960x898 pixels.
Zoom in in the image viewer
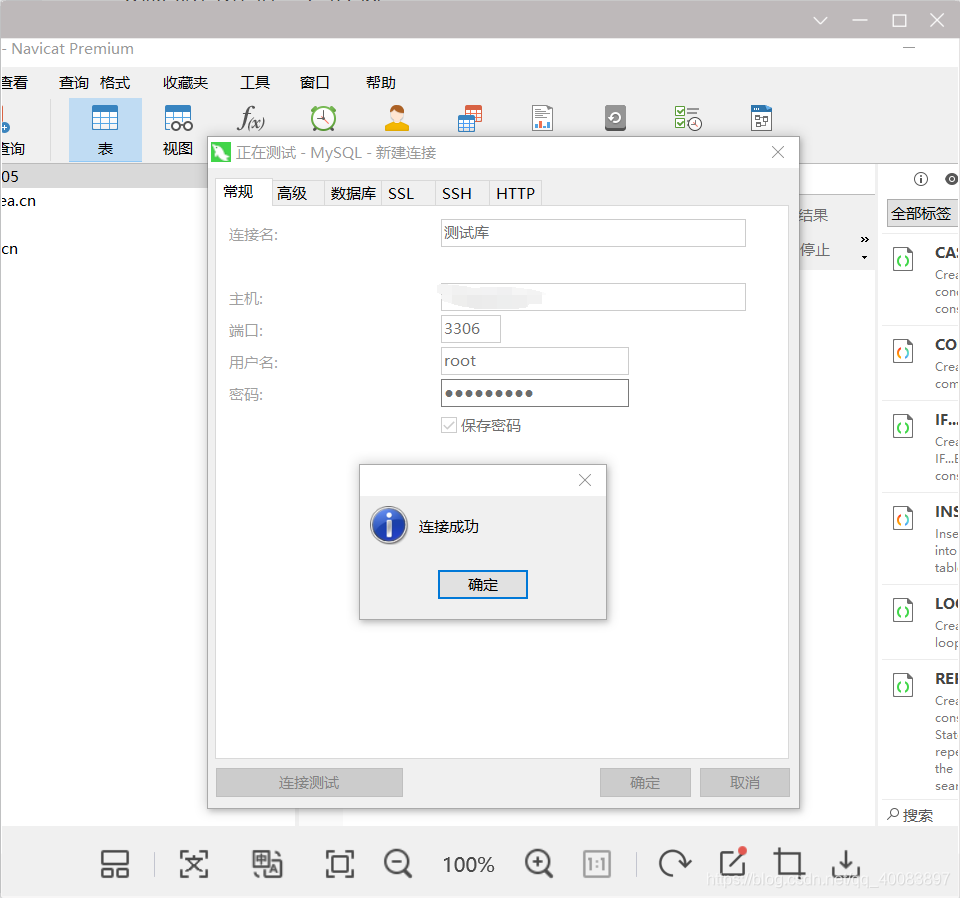pos(539,864)
